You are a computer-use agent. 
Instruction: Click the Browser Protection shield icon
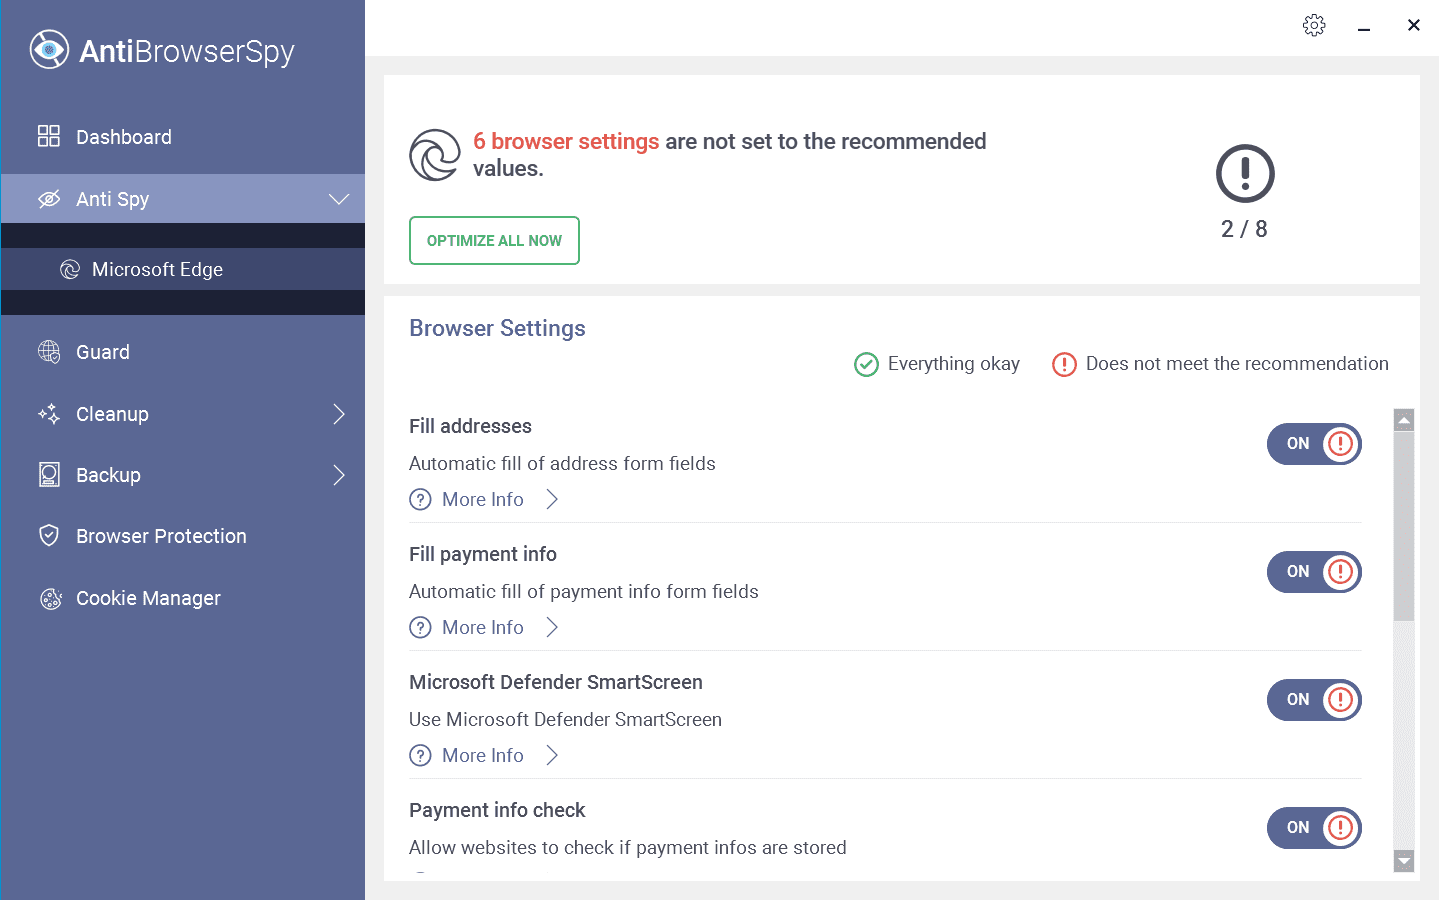click(x=49, y=536)
